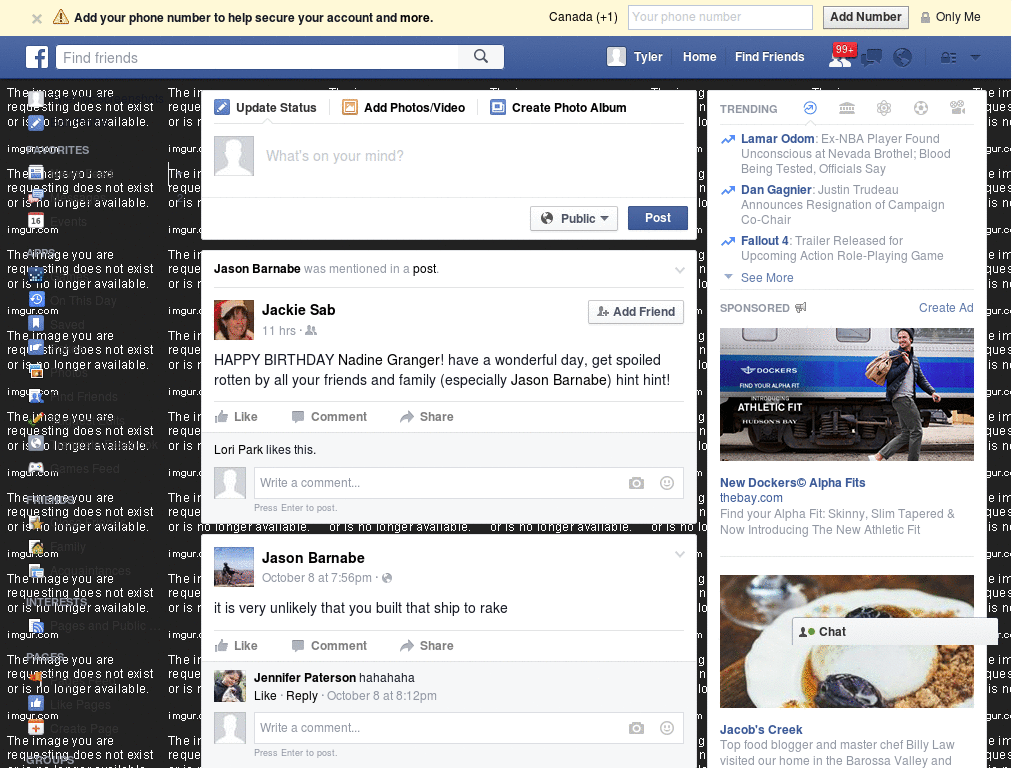Open Only Me privacy selector in banner
This screenshot has height=768, width=1024.
(950, 17)
